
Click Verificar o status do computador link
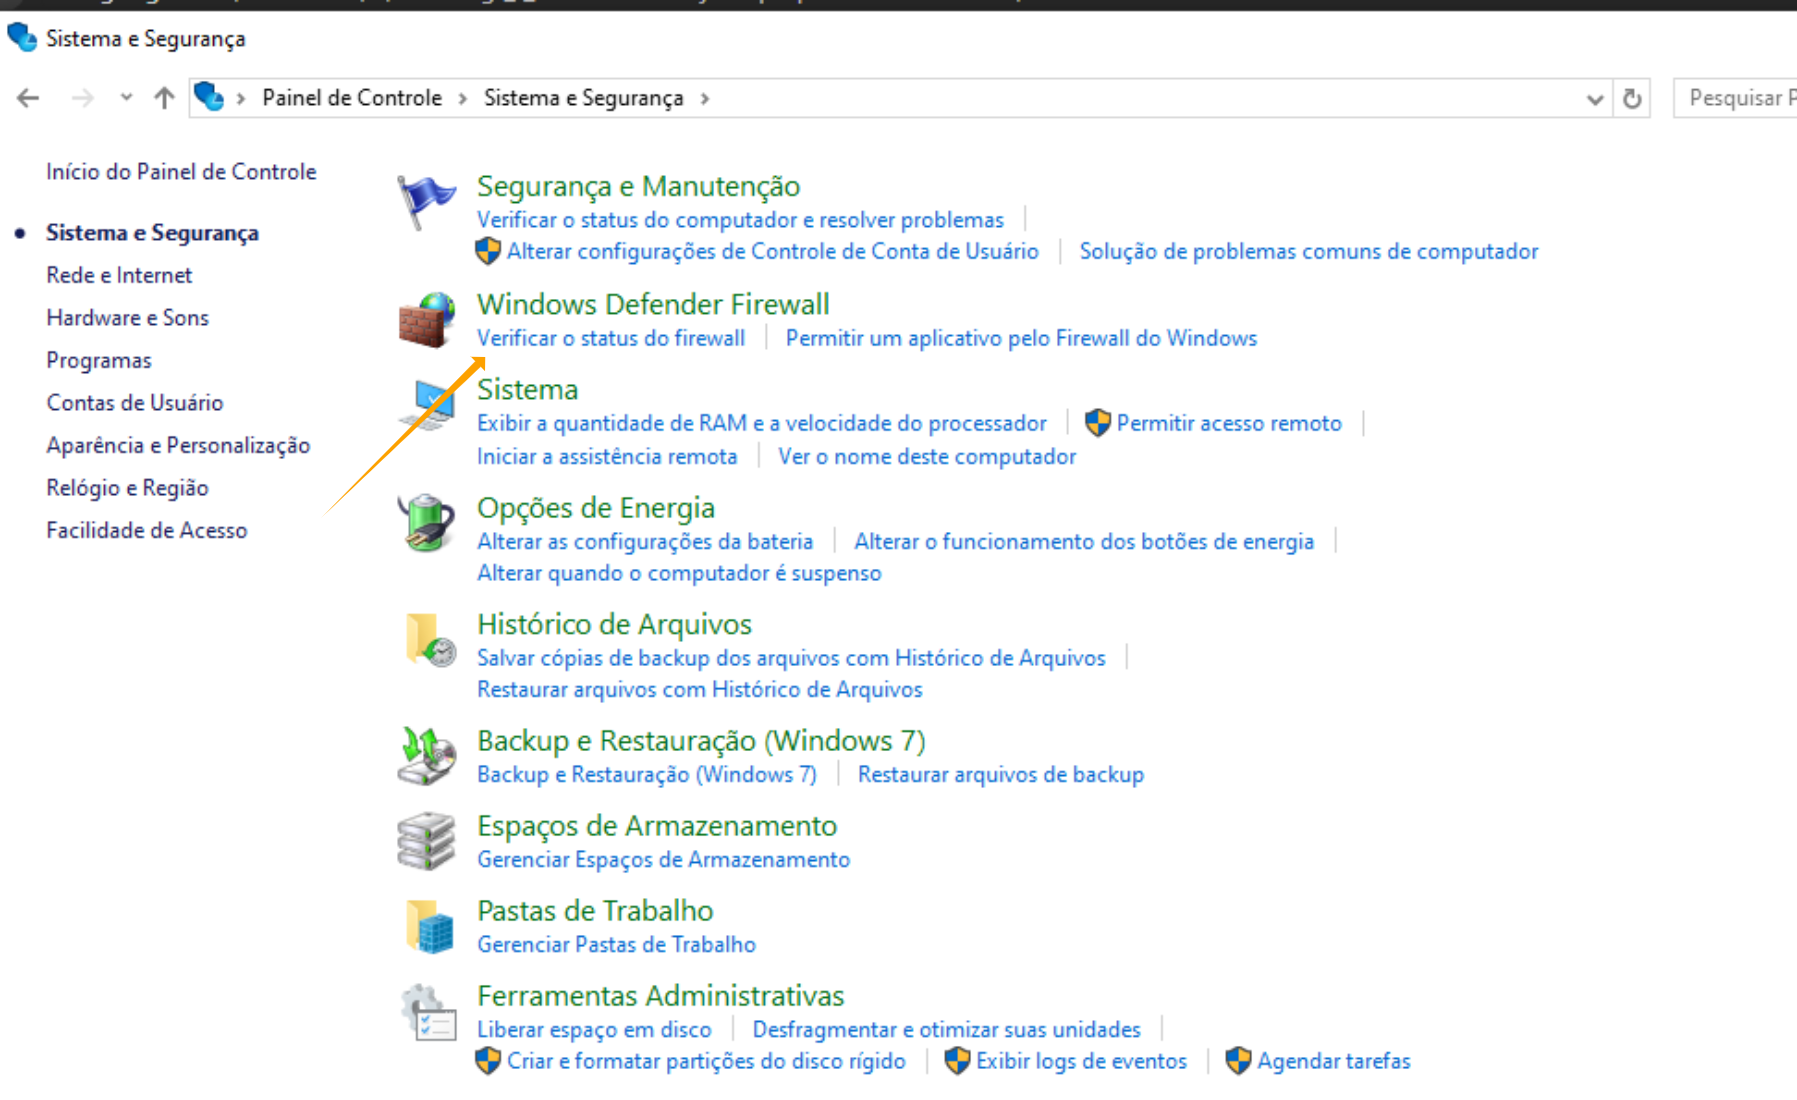pyautogui.click(x=740, y=220)
